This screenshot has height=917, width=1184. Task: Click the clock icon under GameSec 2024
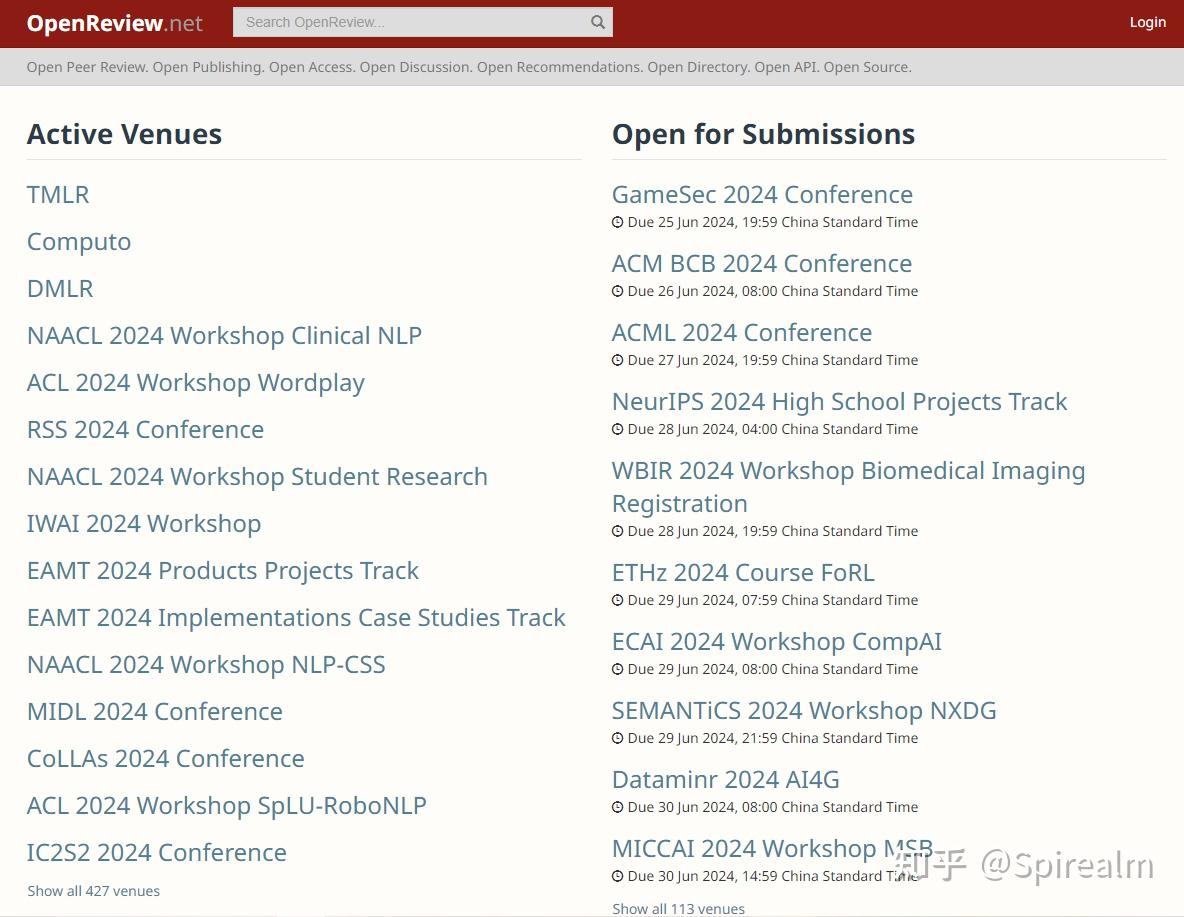(618, 222)
